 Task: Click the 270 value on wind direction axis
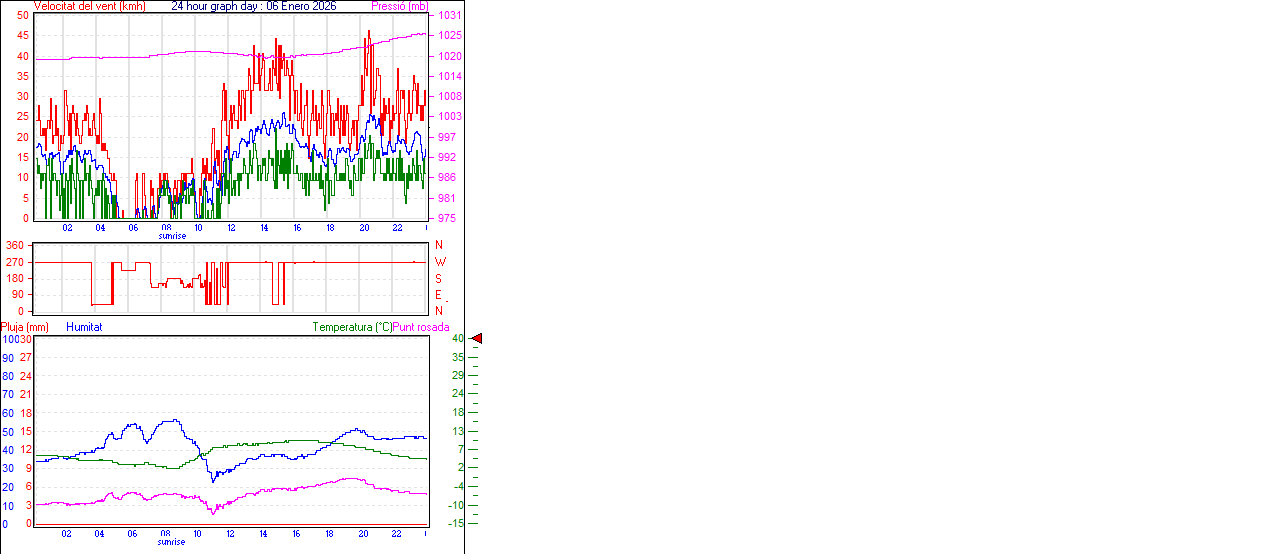pos(15,262)
